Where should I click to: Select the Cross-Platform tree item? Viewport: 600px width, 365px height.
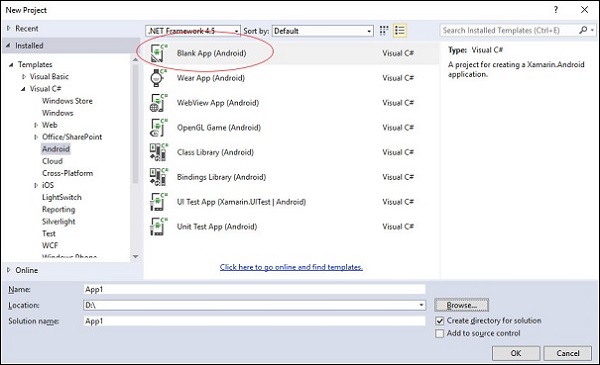coord(67,173)
